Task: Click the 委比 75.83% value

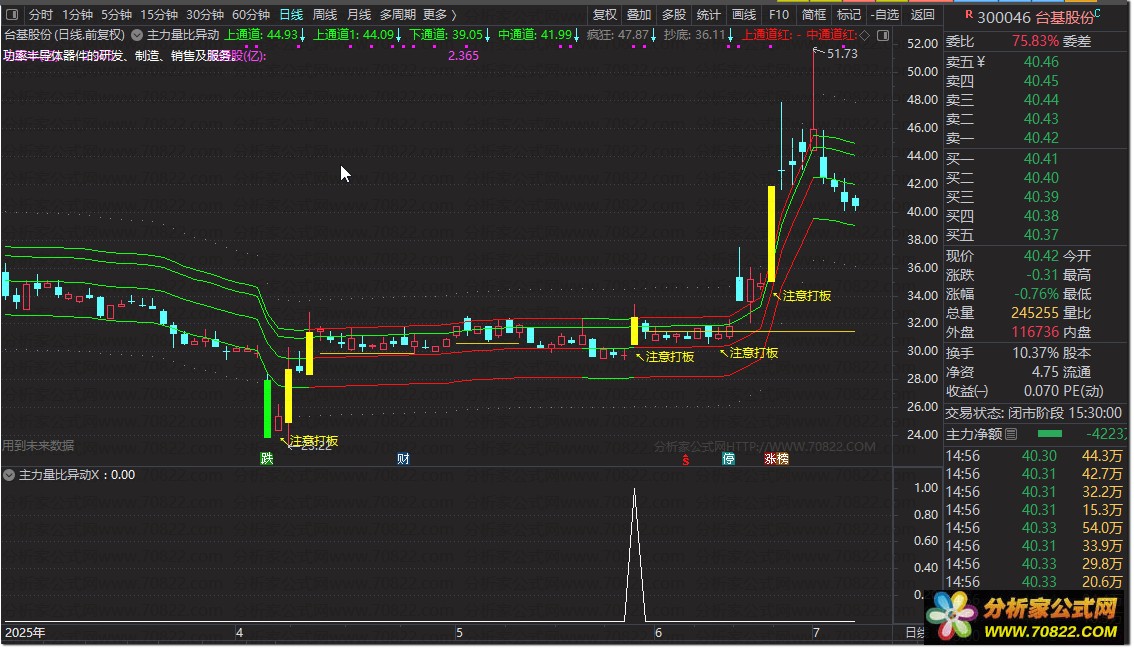Action: click(x=1035, y=41)
